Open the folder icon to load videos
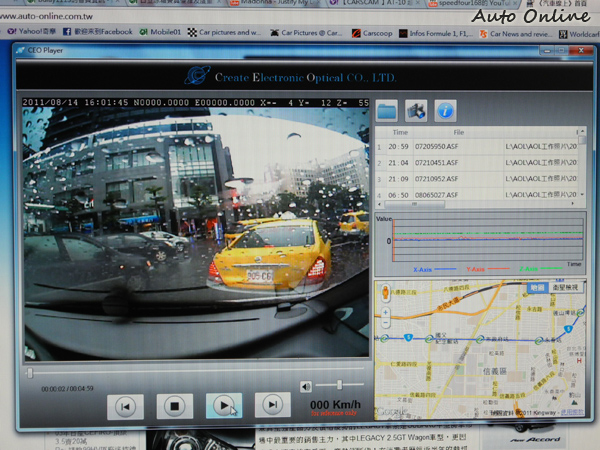 click(387, 111)
